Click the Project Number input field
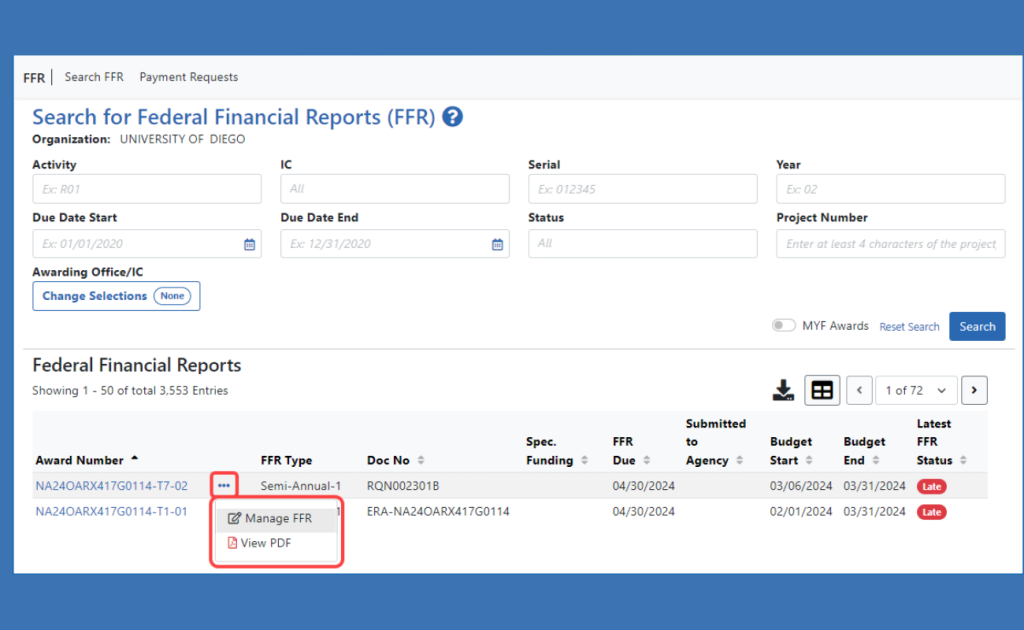The width and height of the screenshot is (1024, 630). tap(891, 244)
